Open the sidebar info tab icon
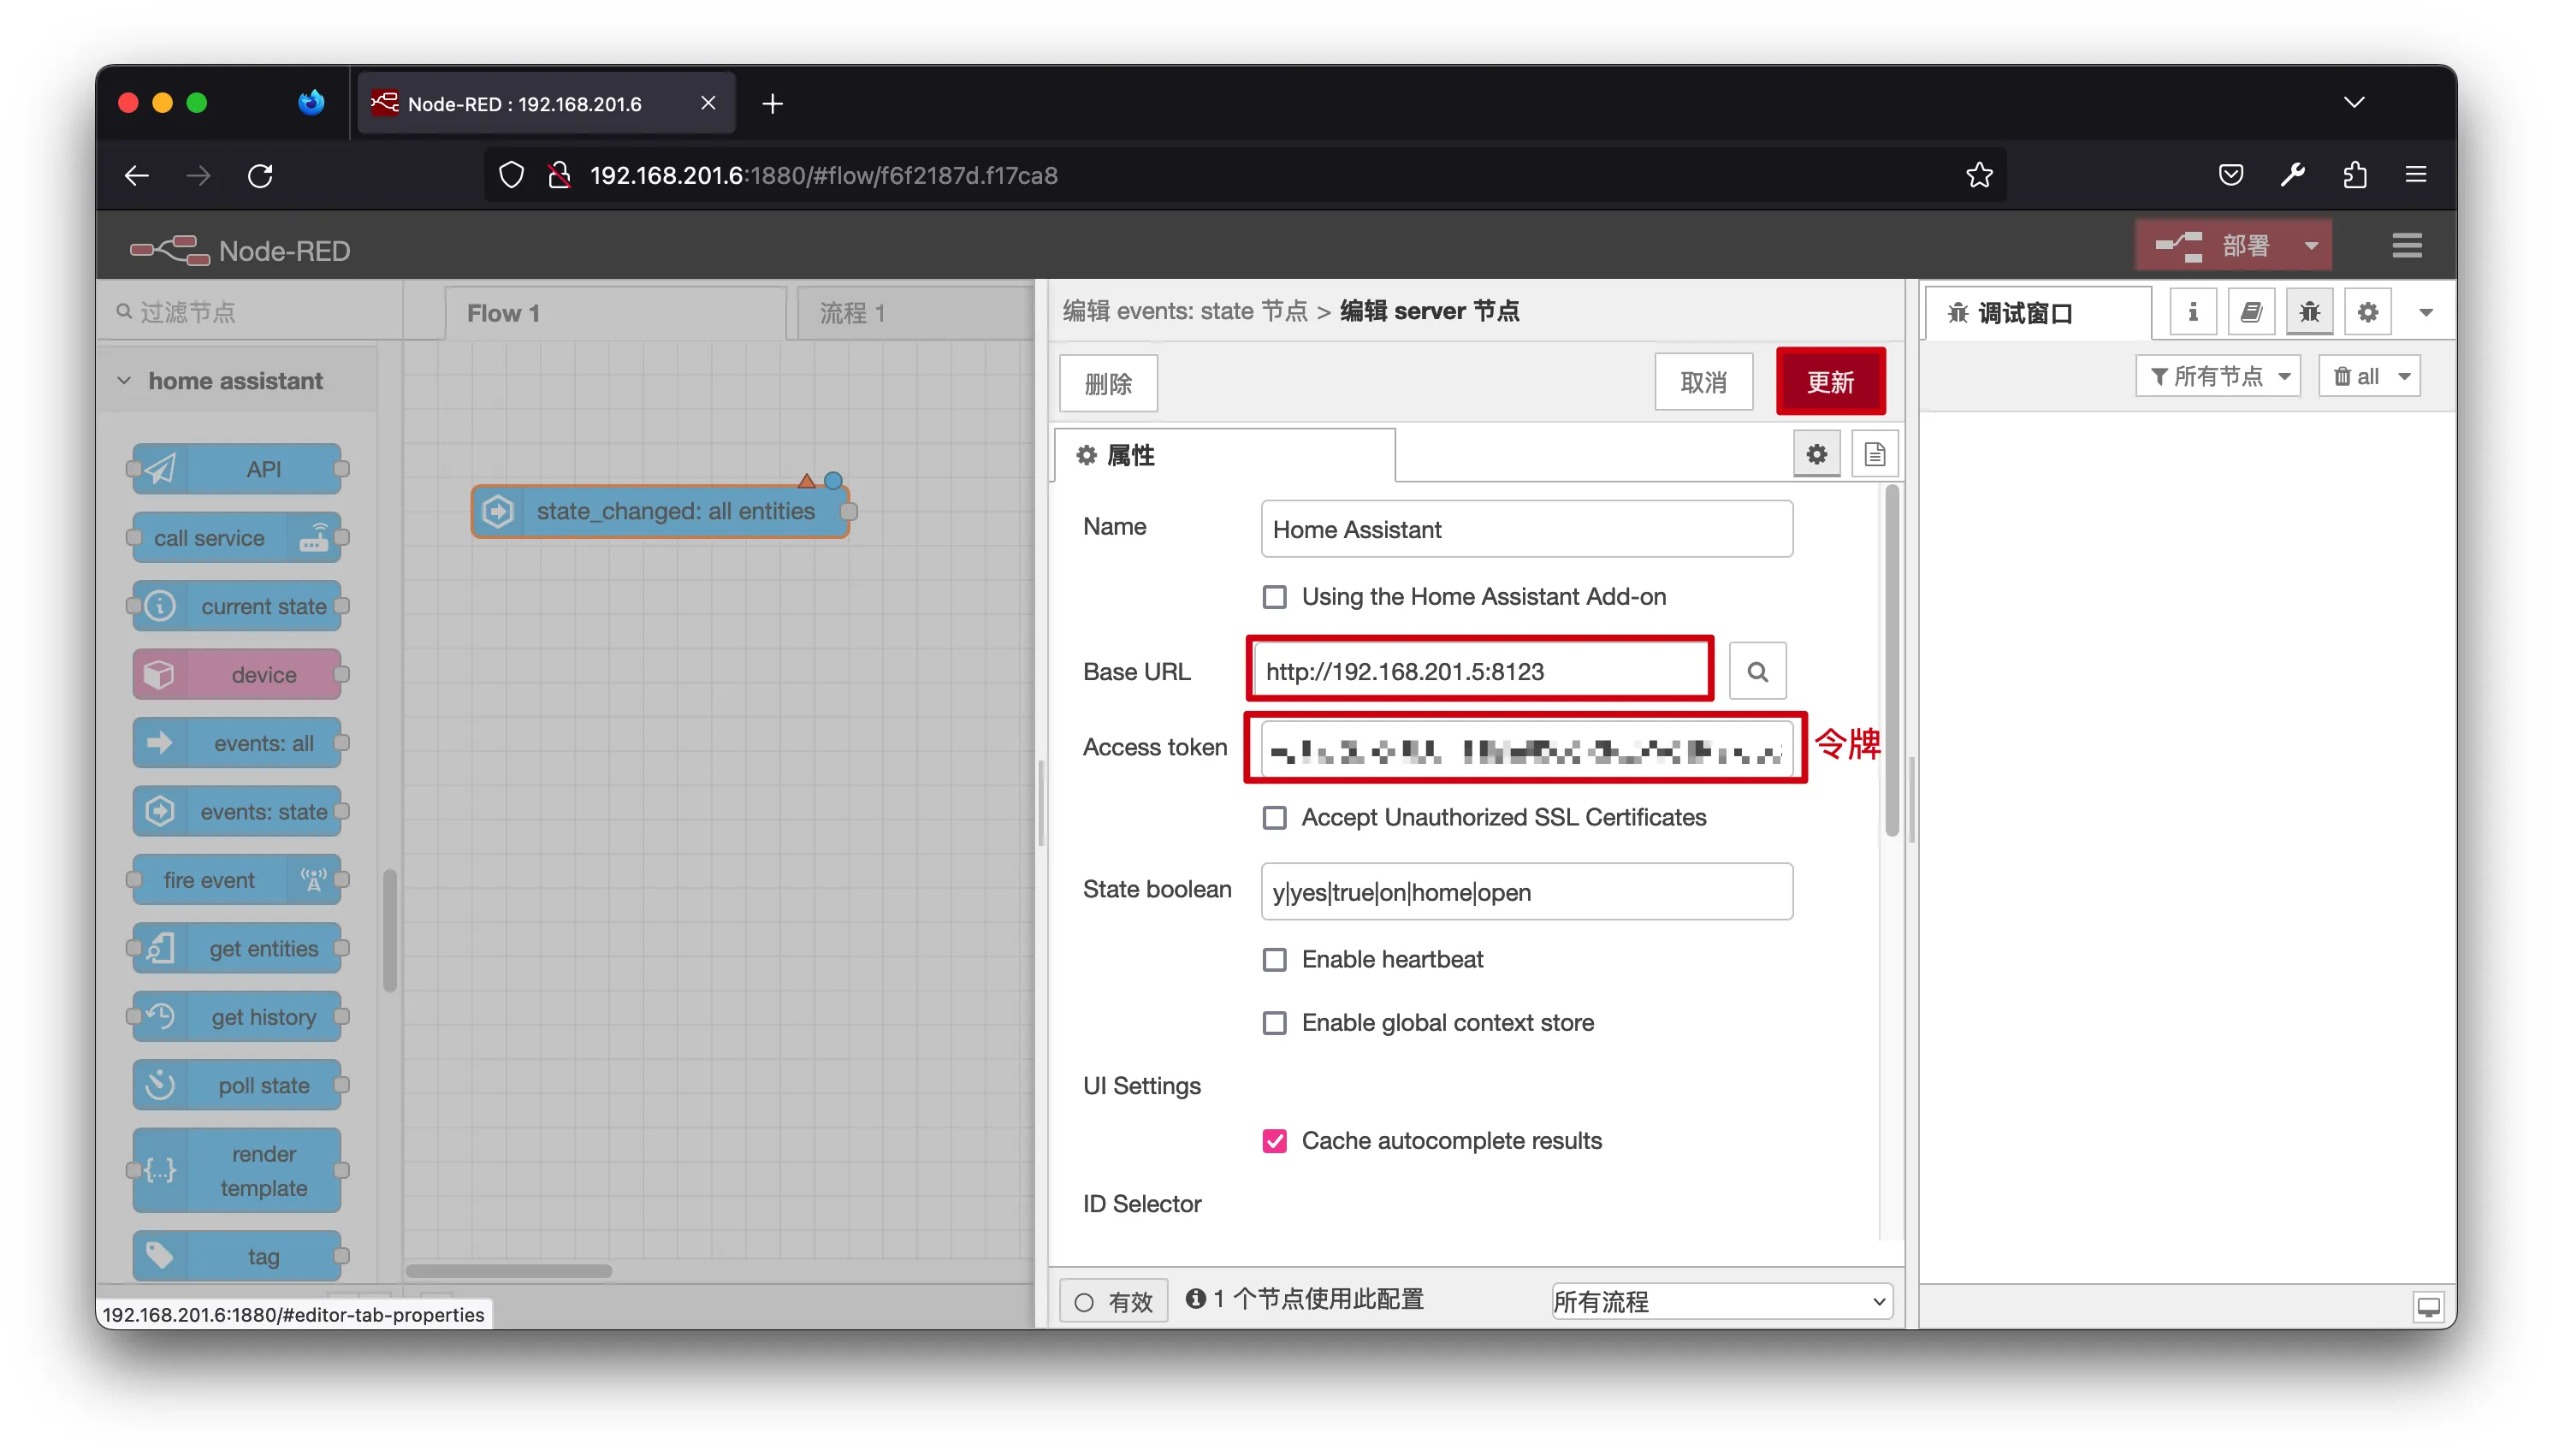The width and height of the screenshot is (2553, 1456). pos(2192,313)
